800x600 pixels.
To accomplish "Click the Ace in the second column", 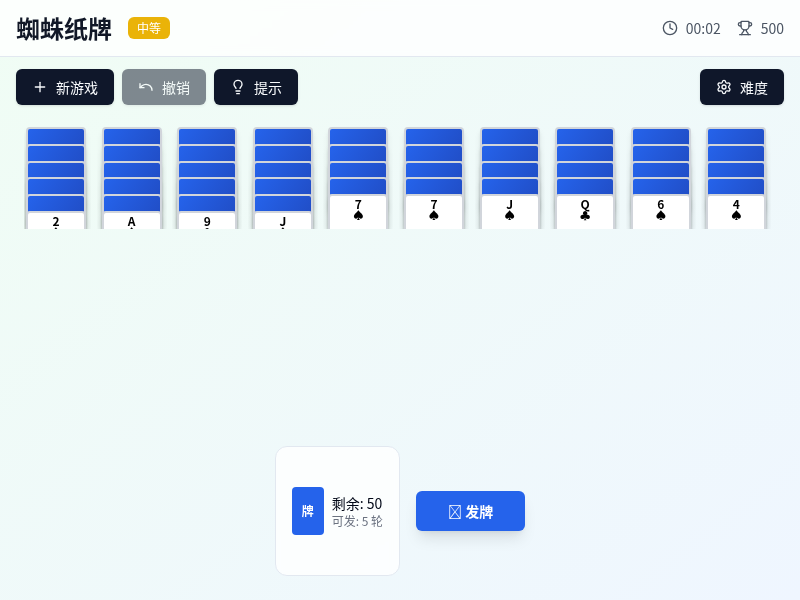I will (131, 220).
